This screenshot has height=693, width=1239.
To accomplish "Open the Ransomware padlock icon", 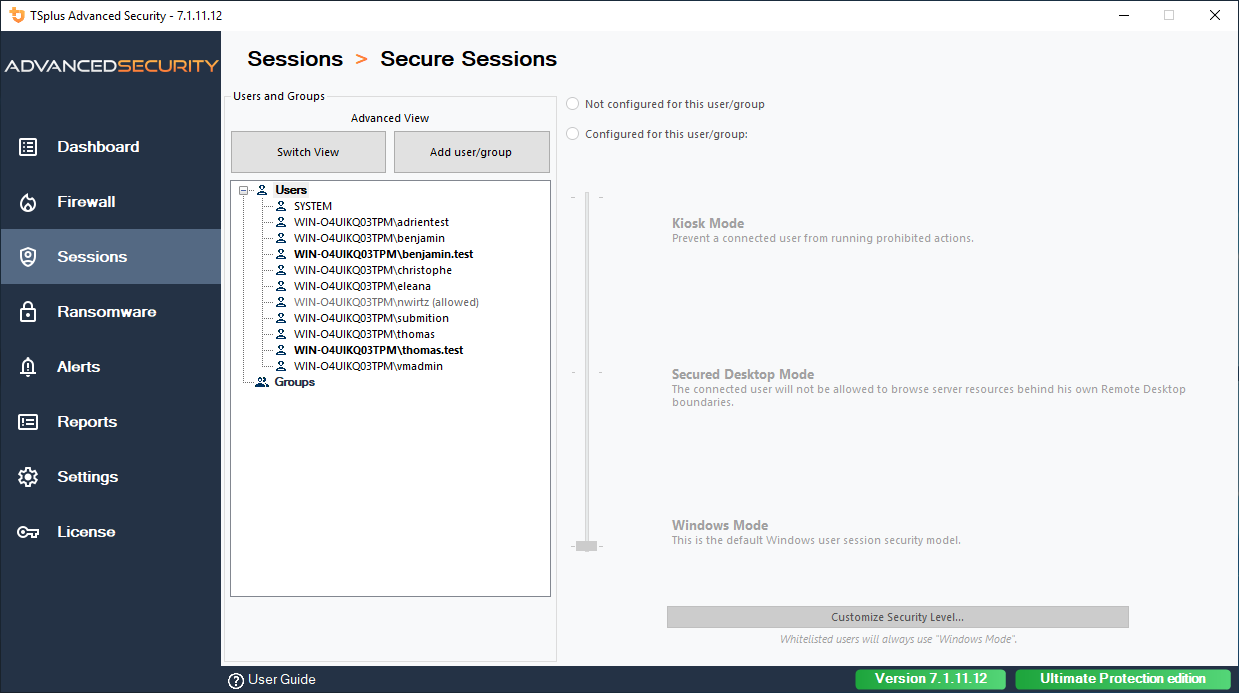I will point(27,311).
